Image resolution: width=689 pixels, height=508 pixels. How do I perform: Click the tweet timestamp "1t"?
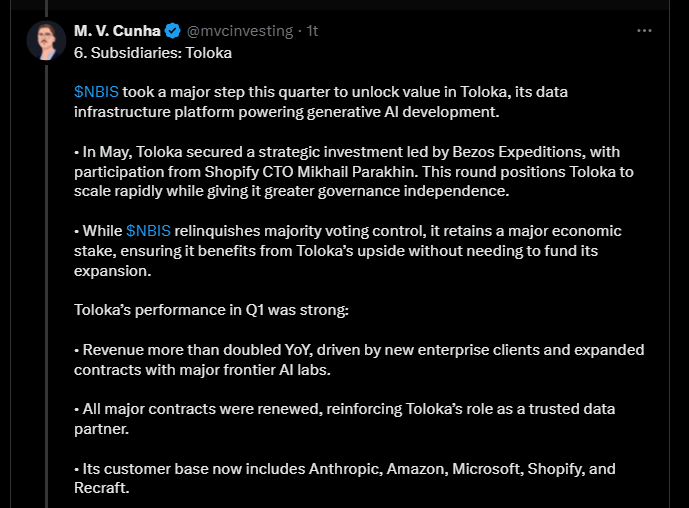click(313, 31)
